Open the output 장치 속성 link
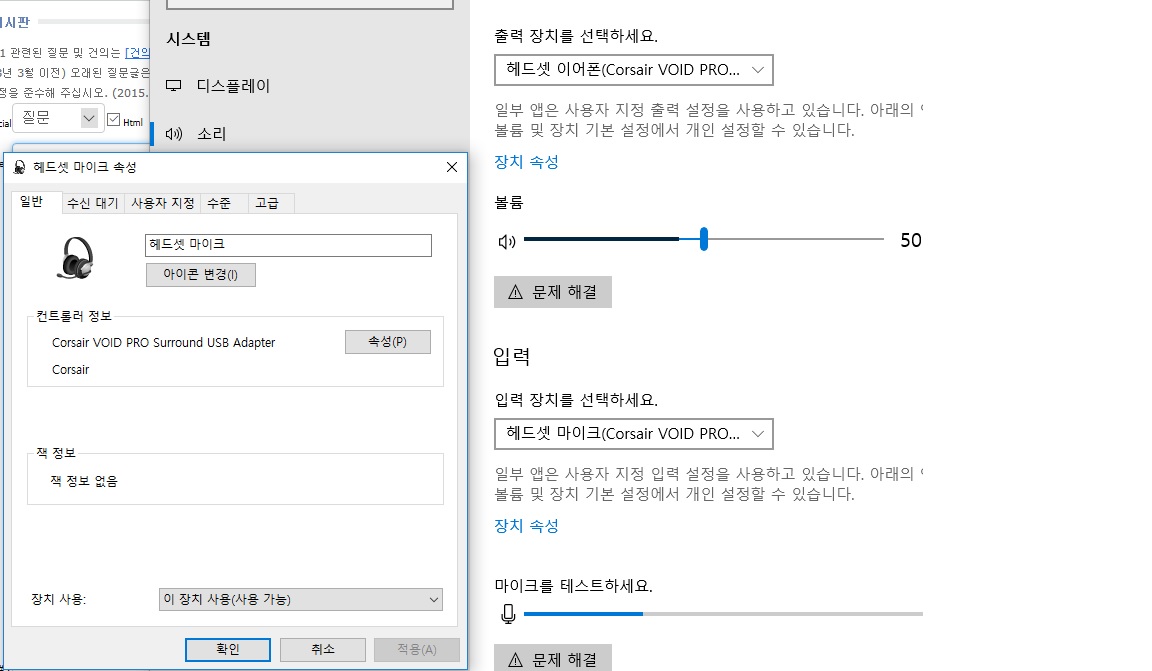 click(526, 162)
